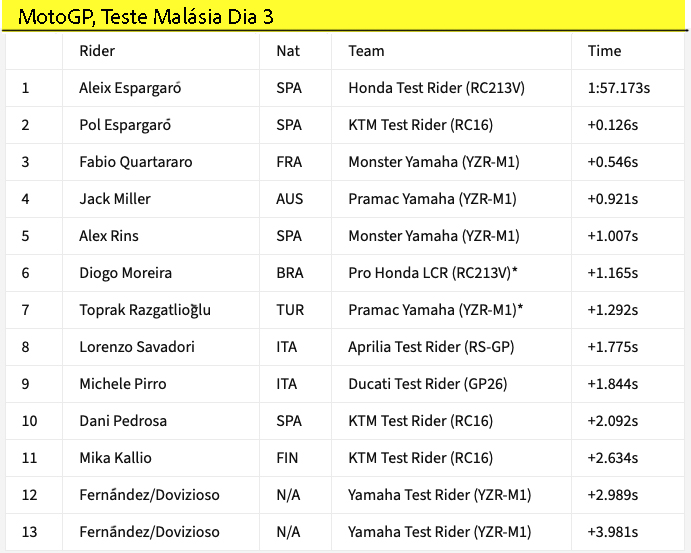This screenshot has width=691, height=553.
Task: Click the BRA nationality cell
Action: pyautogui.click(x=289, y=273)
